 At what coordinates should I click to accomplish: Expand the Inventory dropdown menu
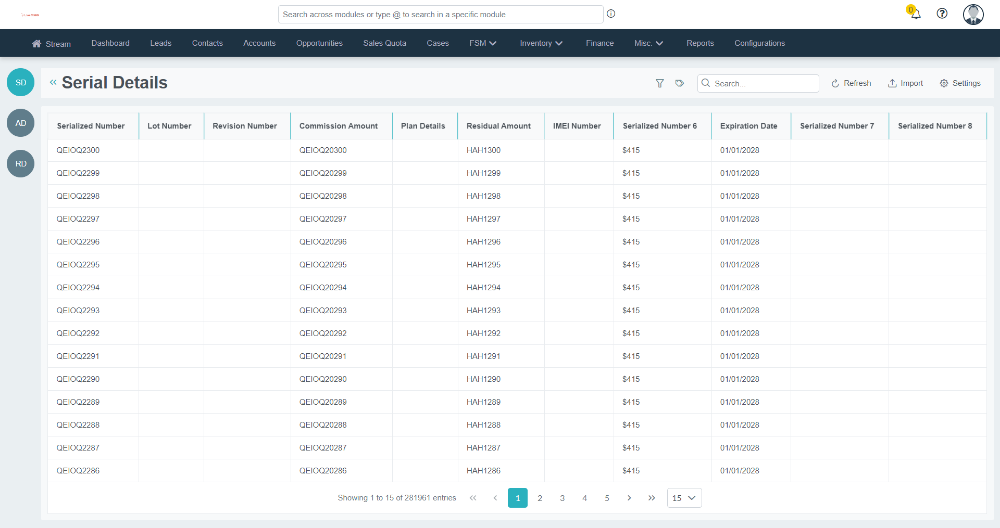click(x=541, y=44)
